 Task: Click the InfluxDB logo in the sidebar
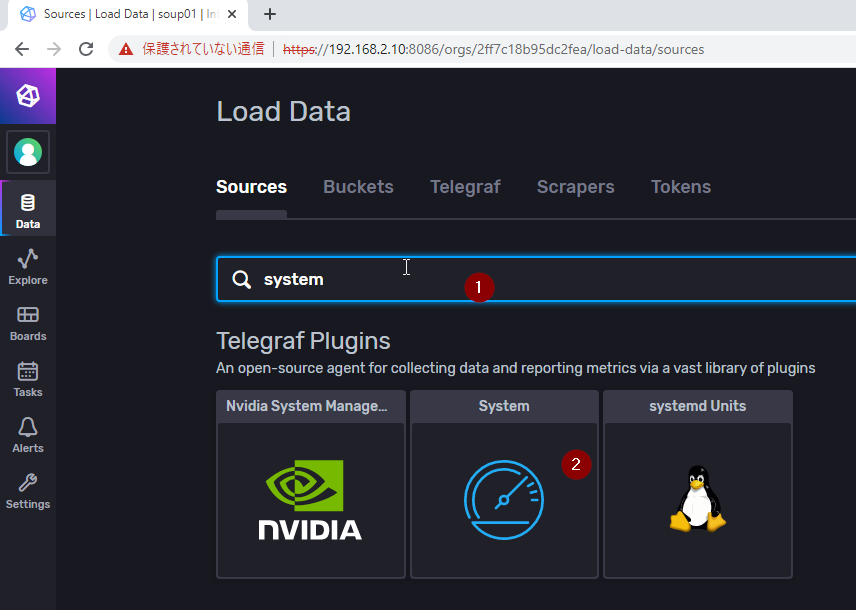pyautogui.click(x=28, y=96)
